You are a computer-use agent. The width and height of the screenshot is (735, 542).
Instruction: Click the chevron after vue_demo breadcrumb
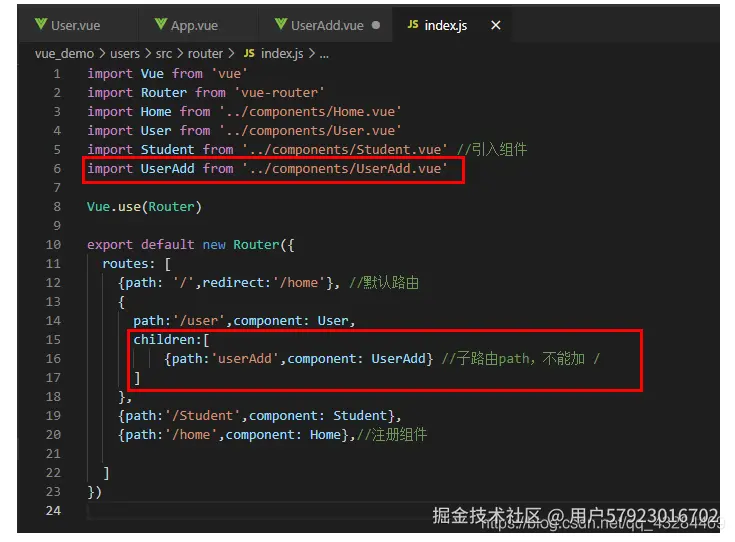(x=102, y=54)
